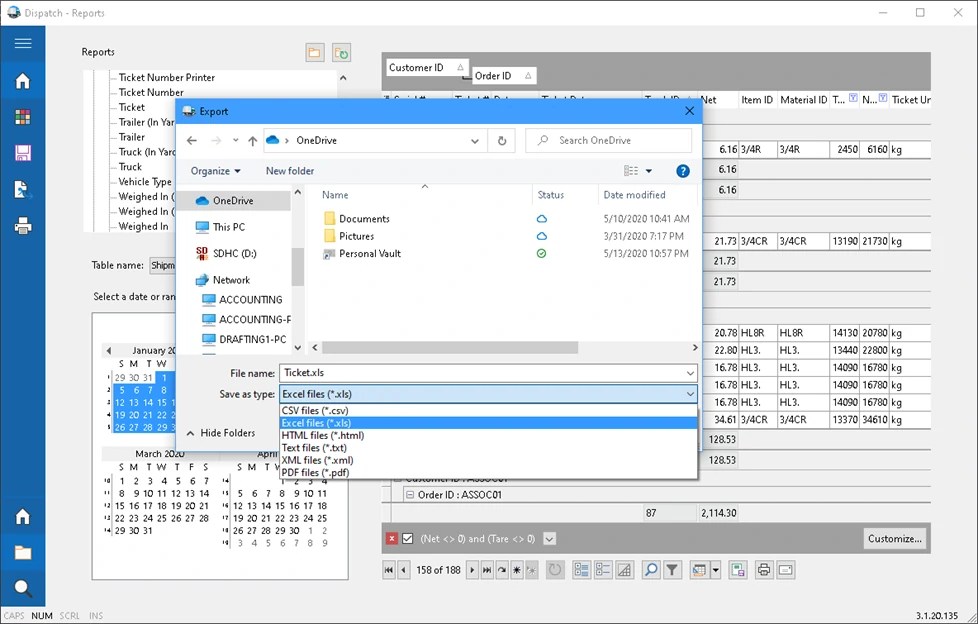This screenshot has width=978, height=624.
Task: Select the Print icon in left sidebar
Action: (x=24, y=226)
